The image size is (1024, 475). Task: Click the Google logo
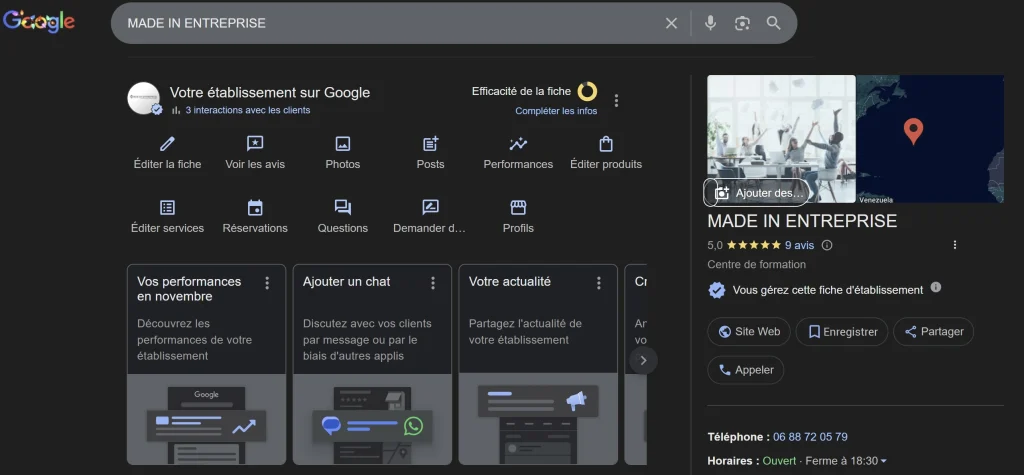(39, 22)
